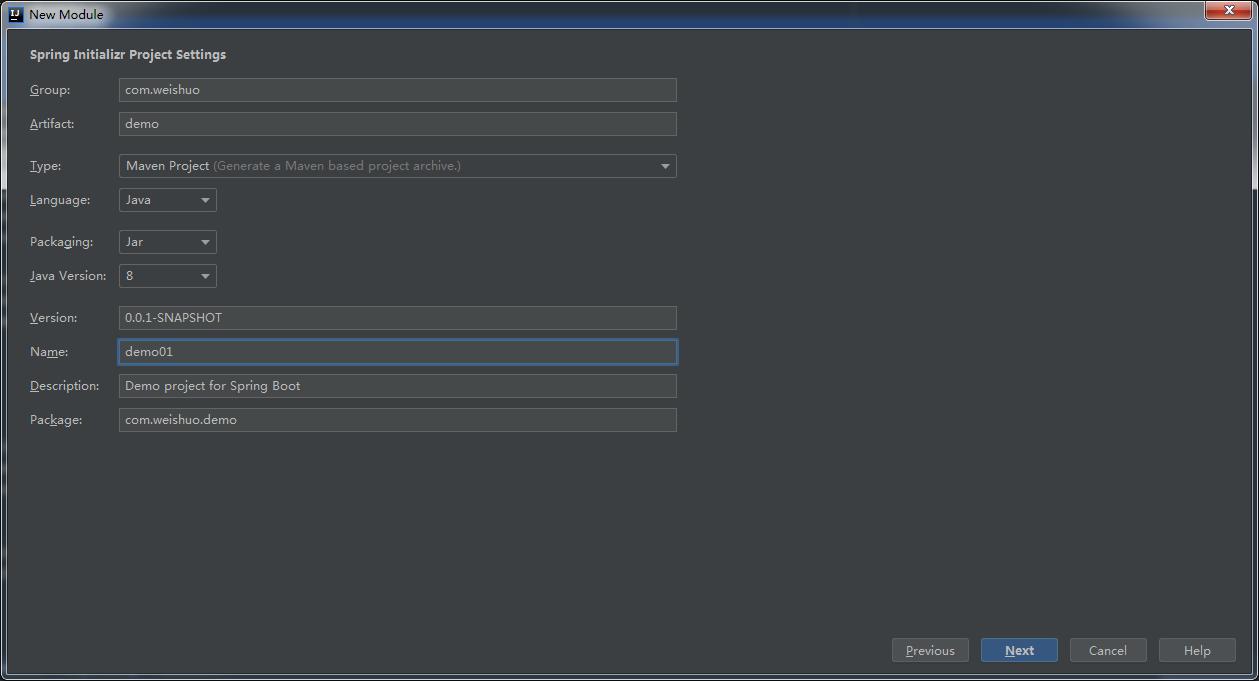Image resolution: width=1259 pixels, height=681 pixels.
Task: Click the Artifact label
Action: (x=52, y=124)
